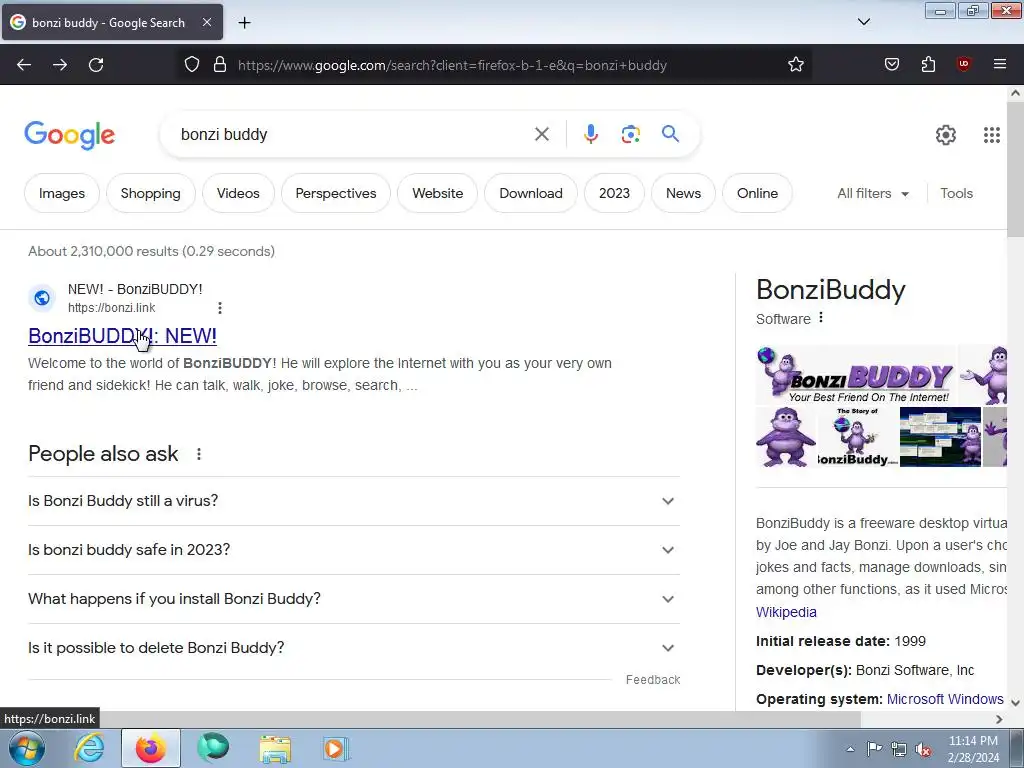Expand Is bonzi buddy safe in 2023?

click(x=354, y=550)
